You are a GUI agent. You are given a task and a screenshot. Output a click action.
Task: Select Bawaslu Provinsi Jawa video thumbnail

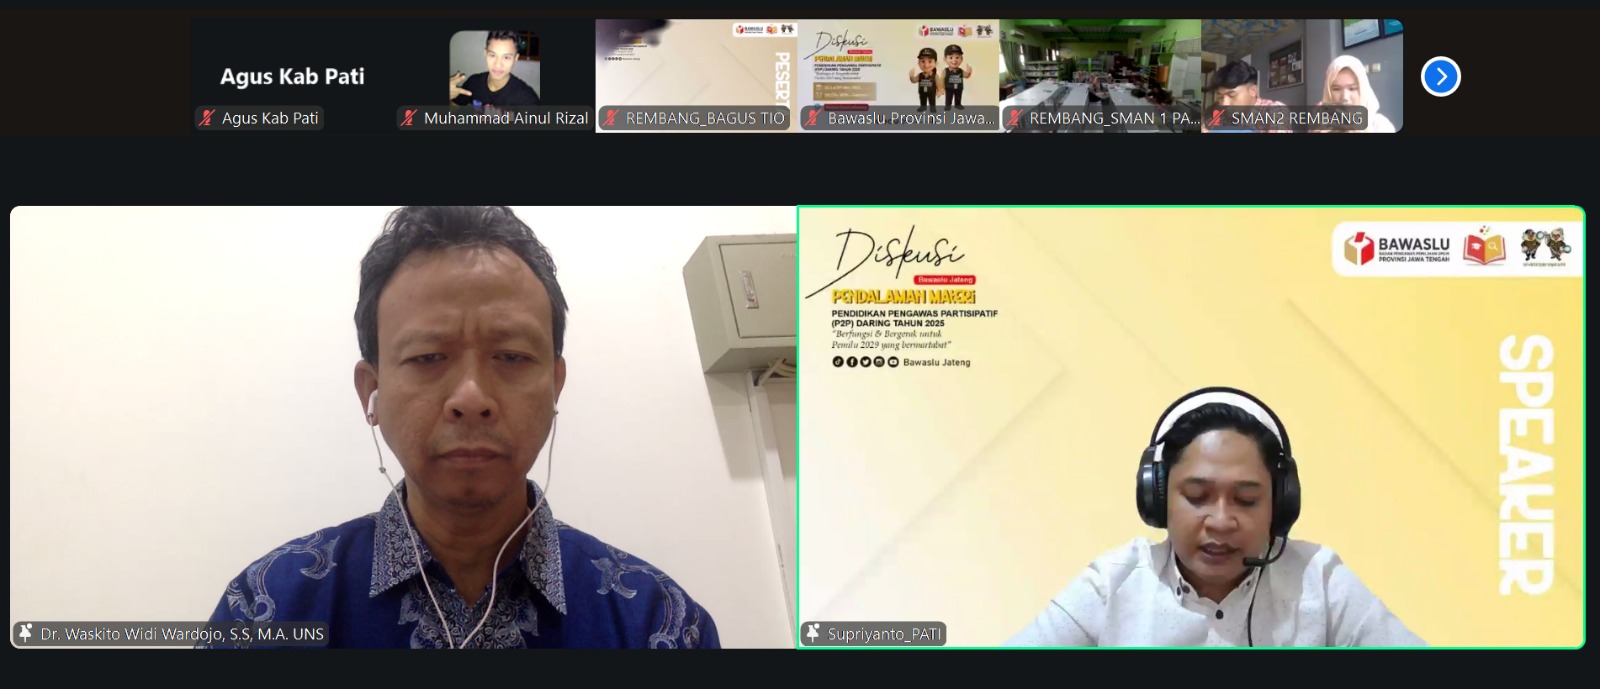pyautogui.click(x=899, y=76)
